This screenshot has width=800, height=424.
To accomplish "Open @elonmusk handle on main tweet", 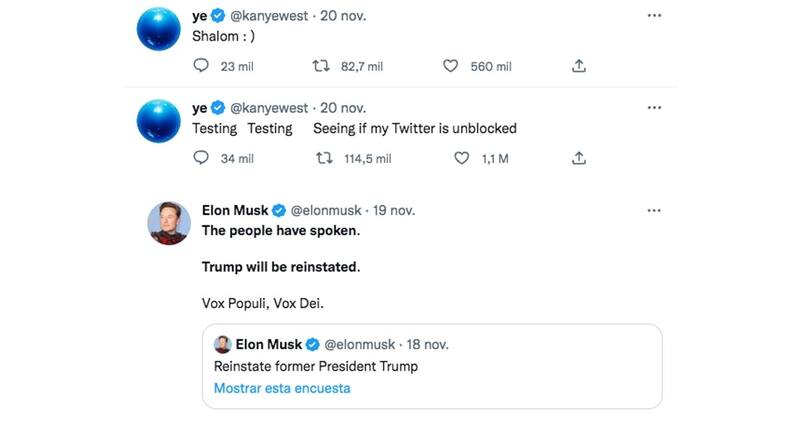I will (x=327, y=211).
